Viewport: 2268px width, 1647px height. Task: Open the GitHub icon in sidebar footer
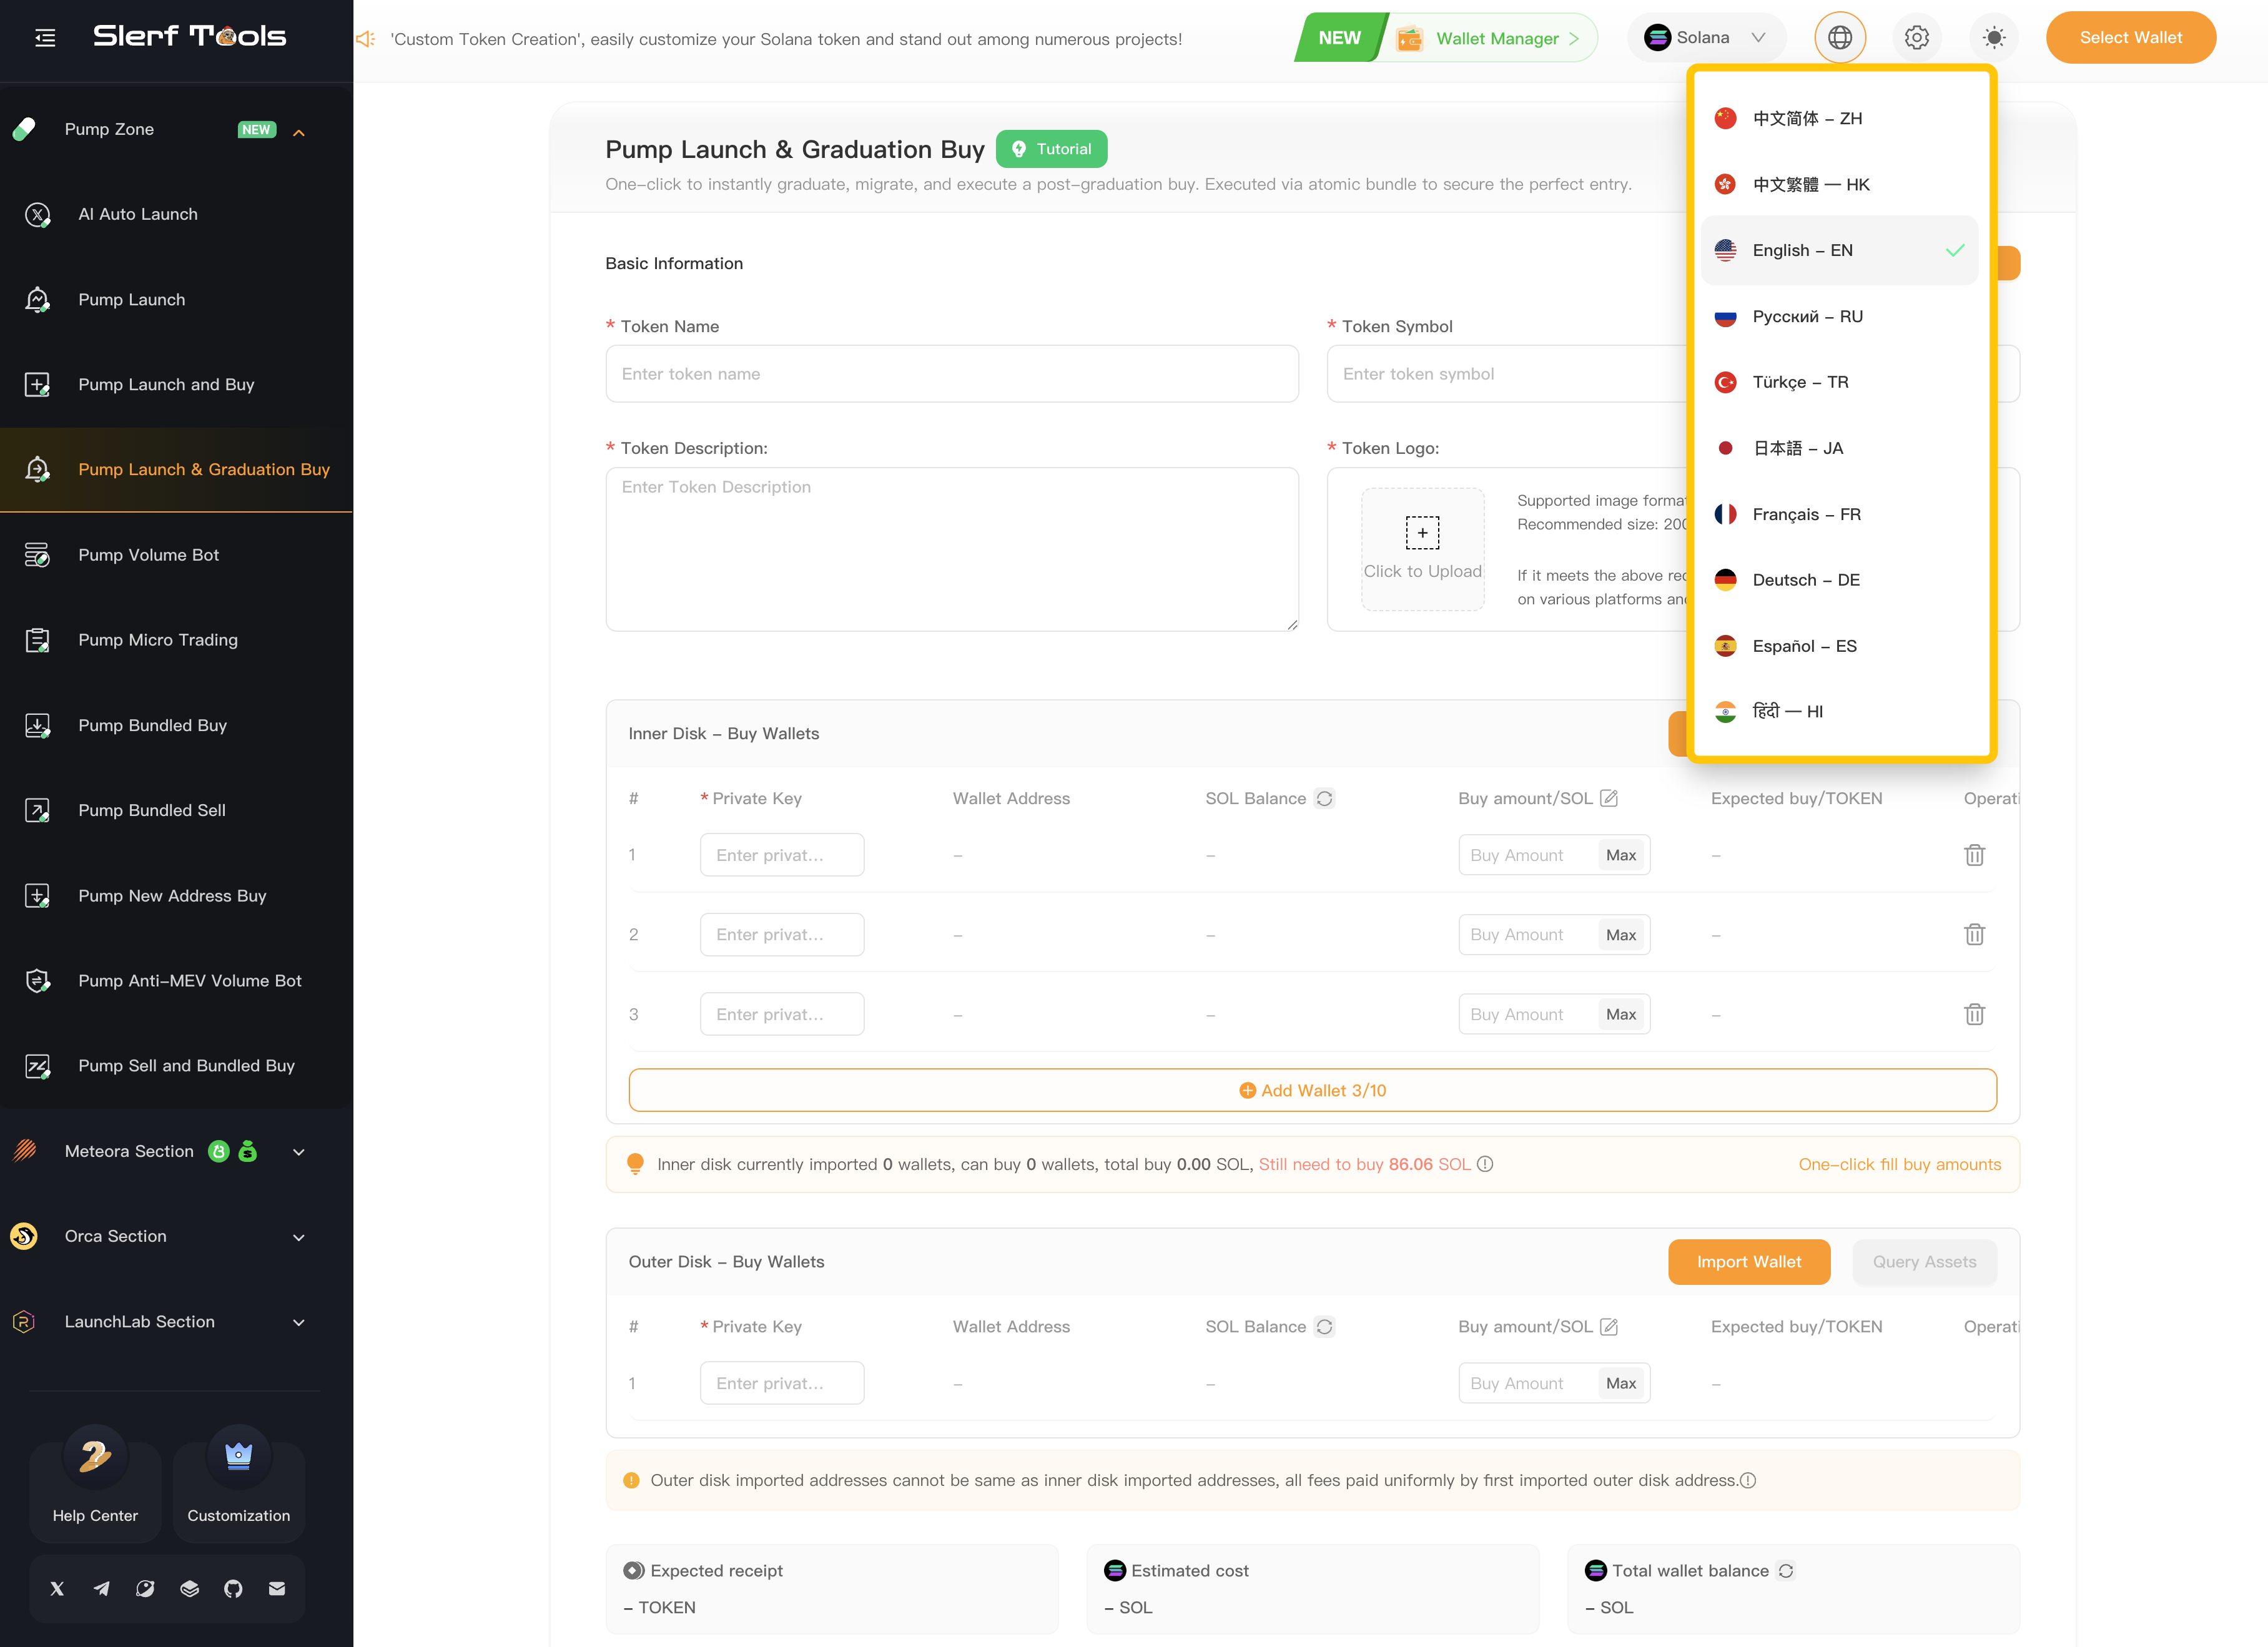(x=233, y=1588)
